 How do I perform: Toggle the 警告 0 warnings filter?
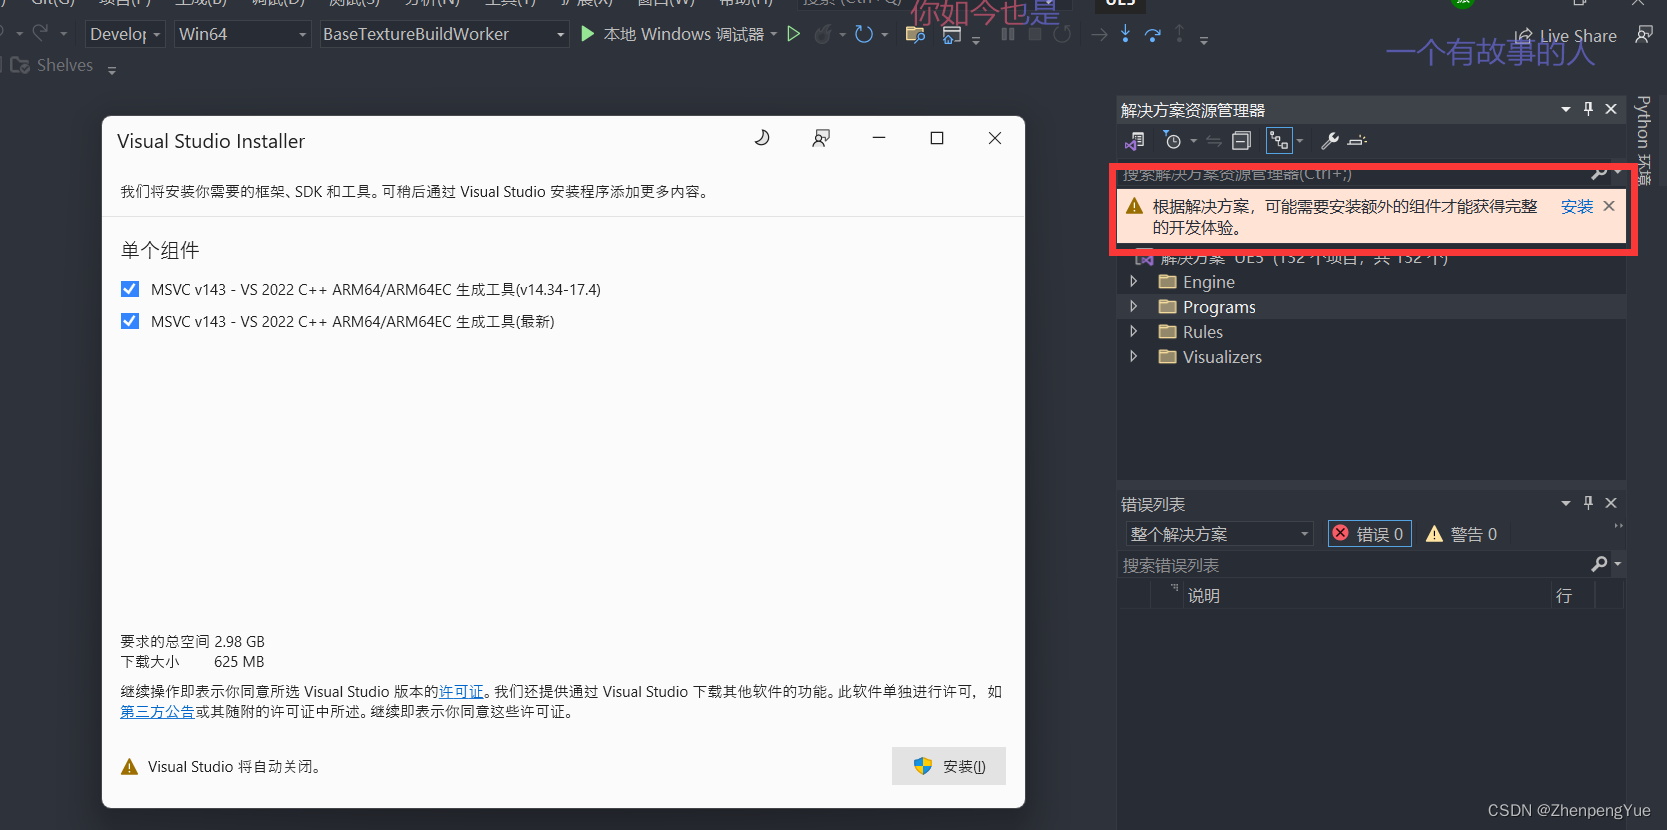pos(1462,534)
